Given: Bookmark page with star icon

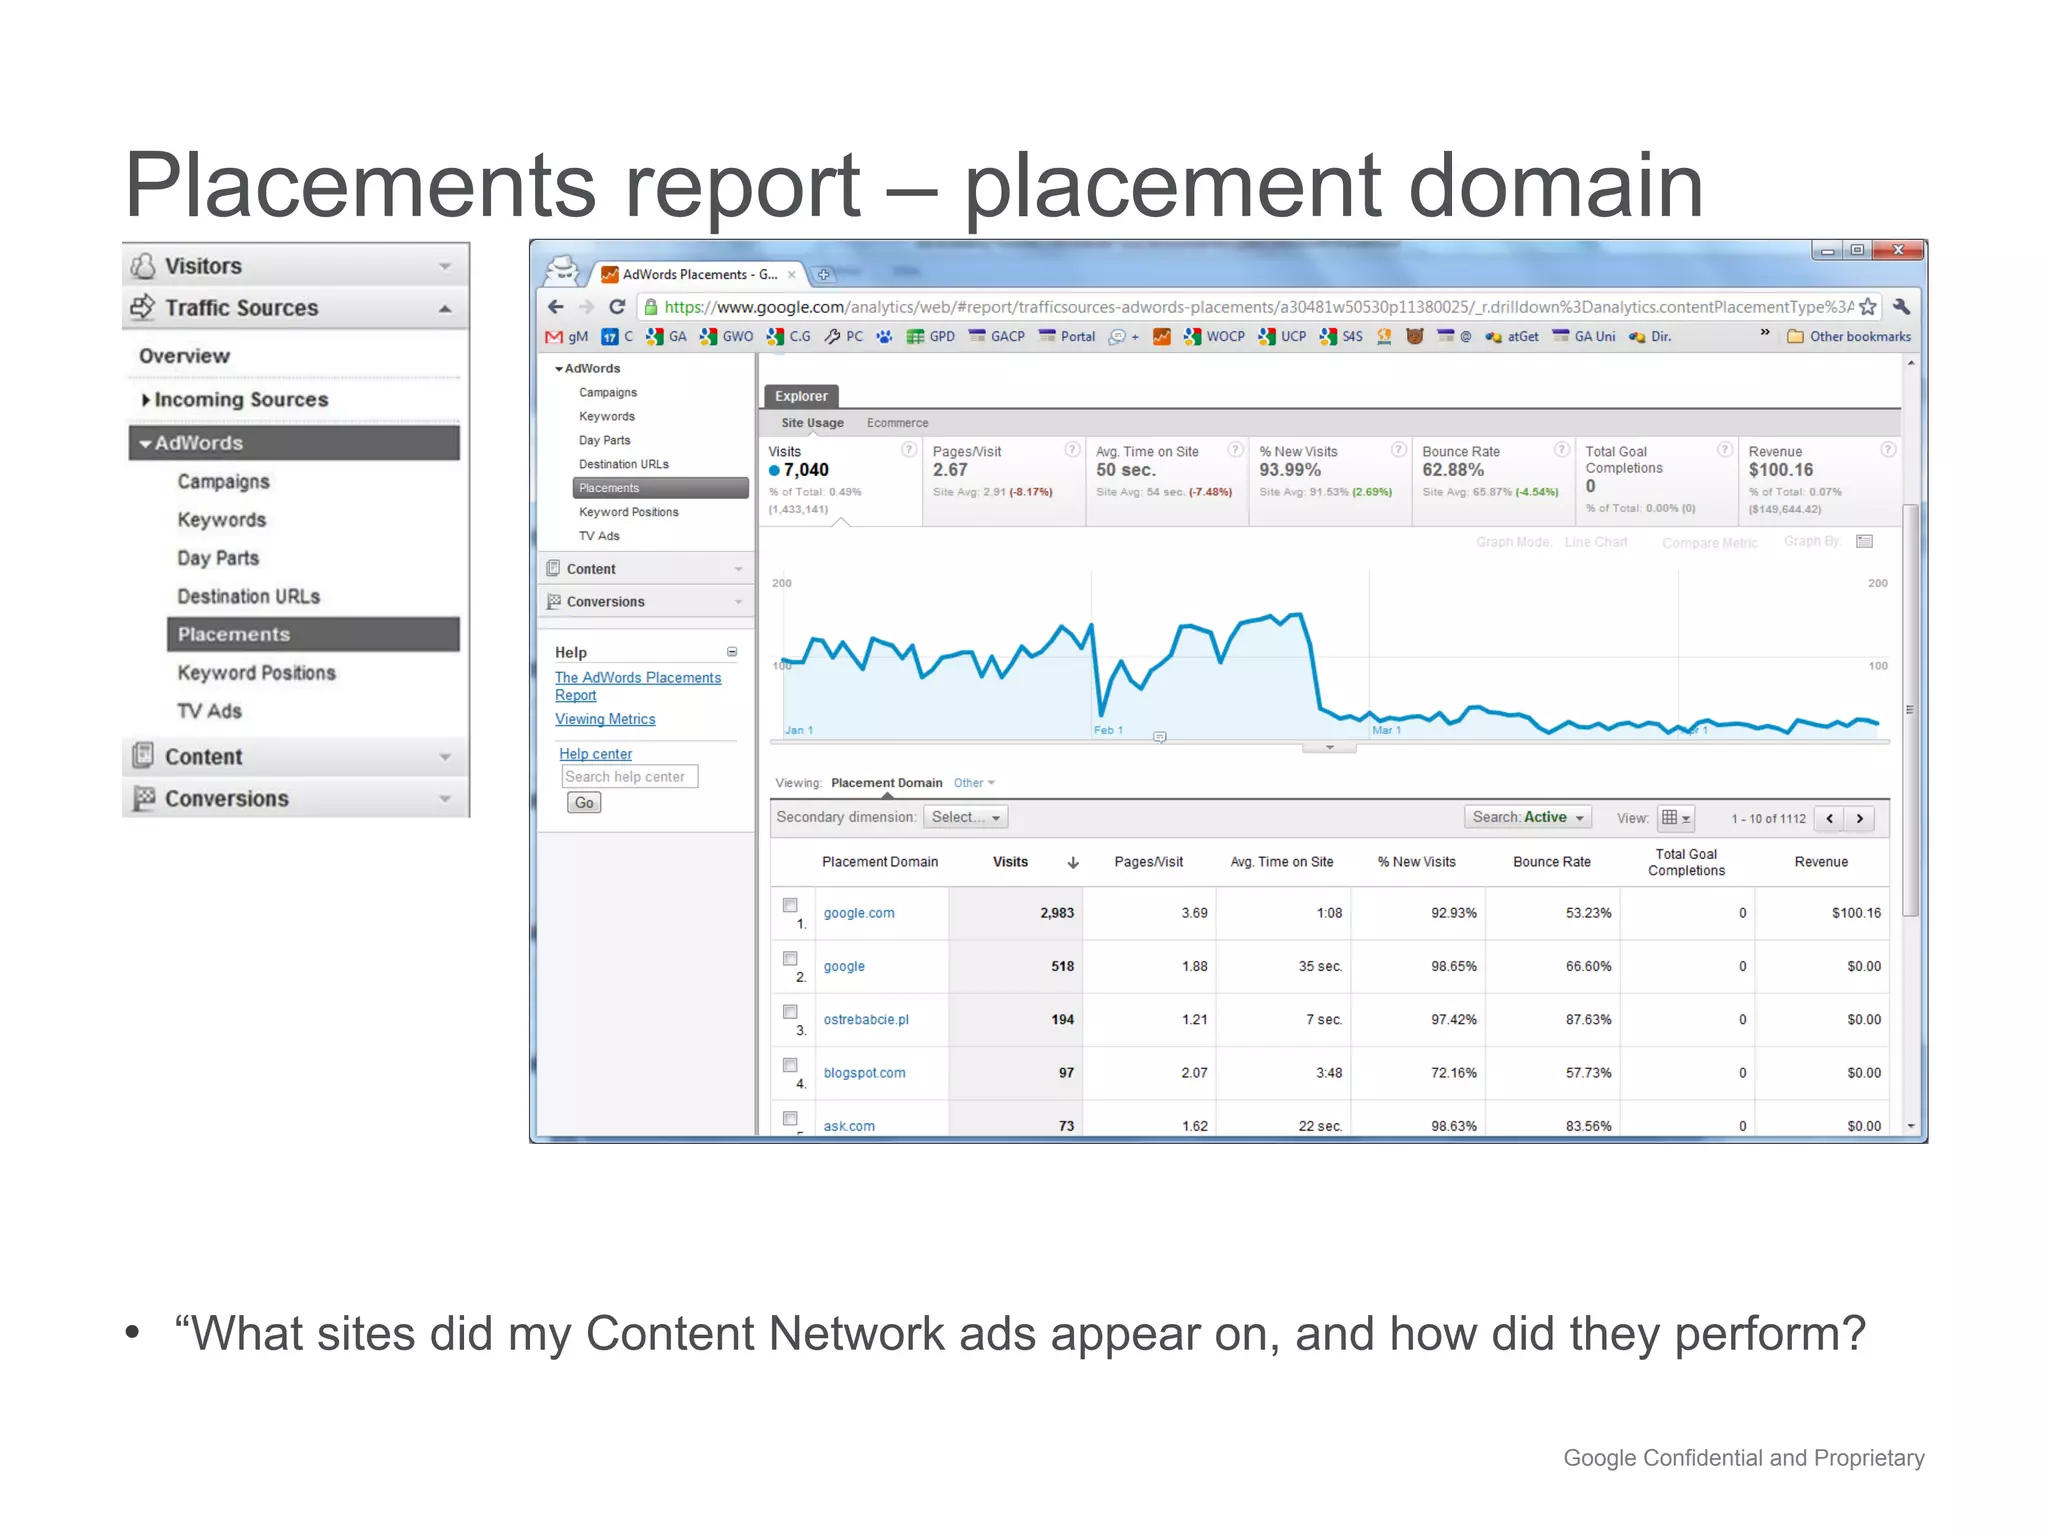Looking at the screenshot, I should click(x=1868, y=307).
